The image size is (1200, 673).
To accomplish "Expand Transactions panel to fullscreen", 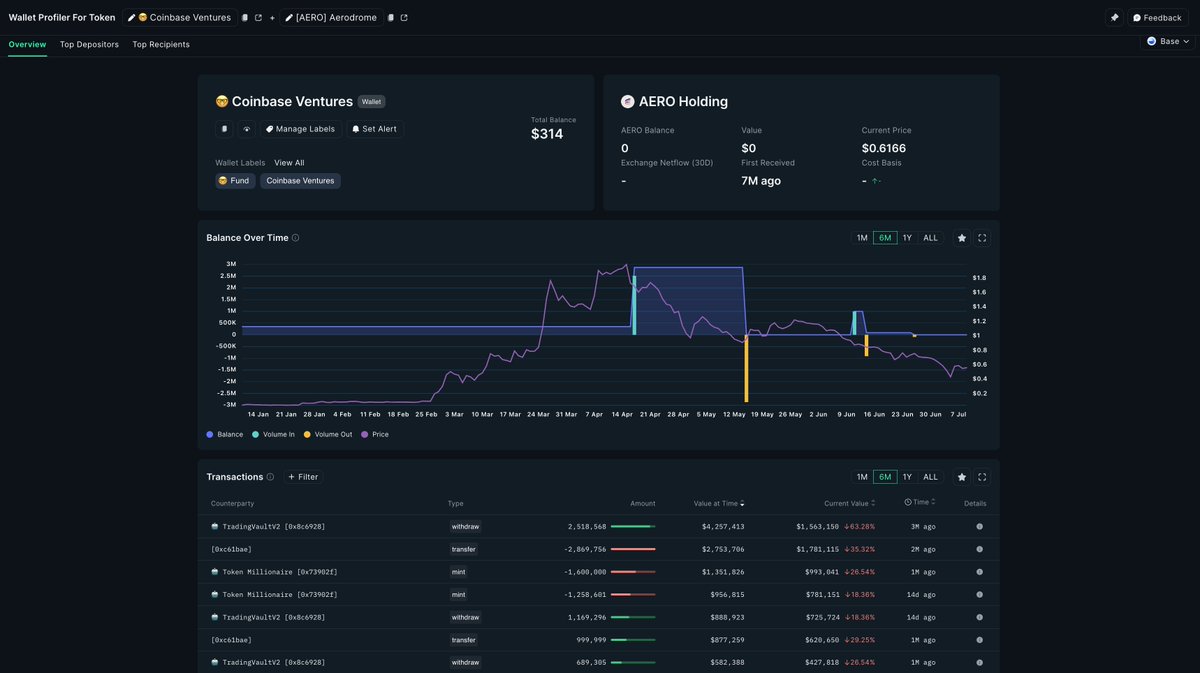I will pyautogui.click(x=982, y=477).
